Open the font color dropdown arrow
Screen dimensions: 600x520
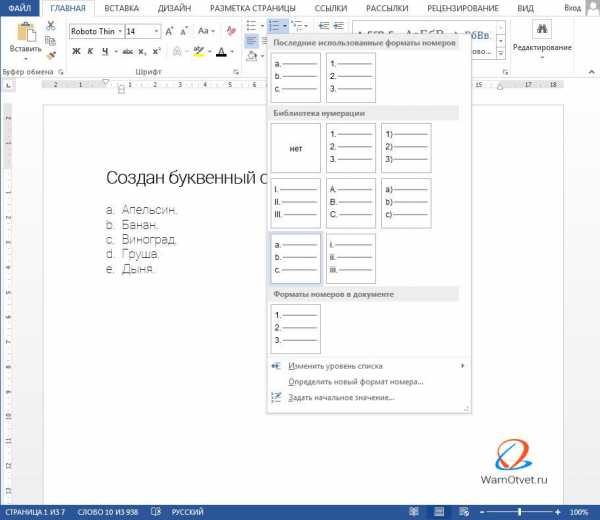[232, 51]
